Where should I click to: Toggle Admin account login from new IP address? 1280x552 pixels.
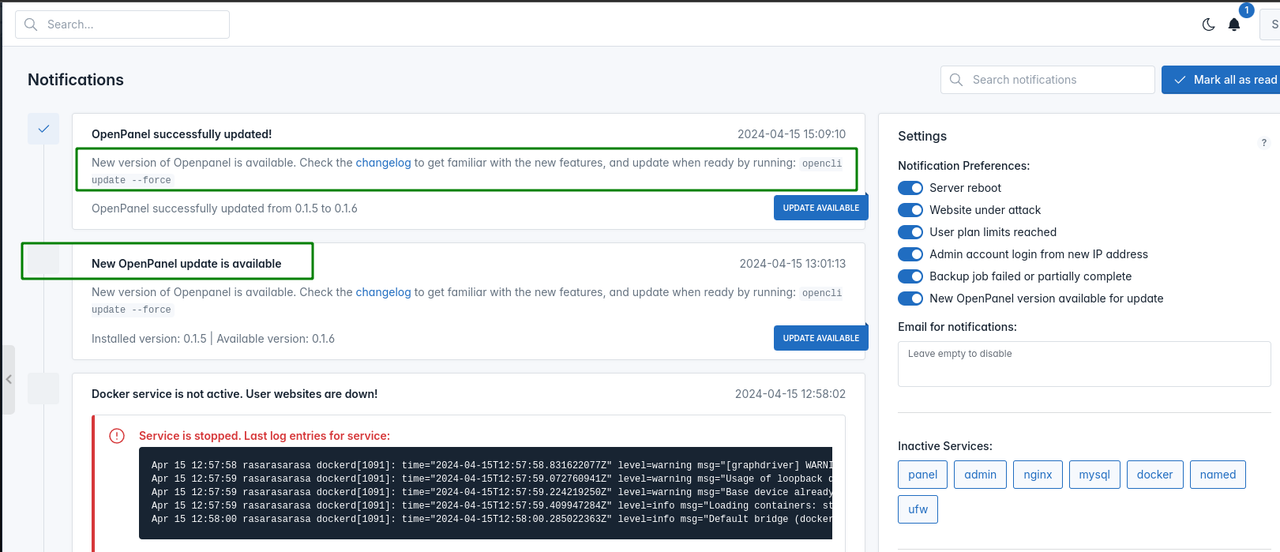click(910, 254)
